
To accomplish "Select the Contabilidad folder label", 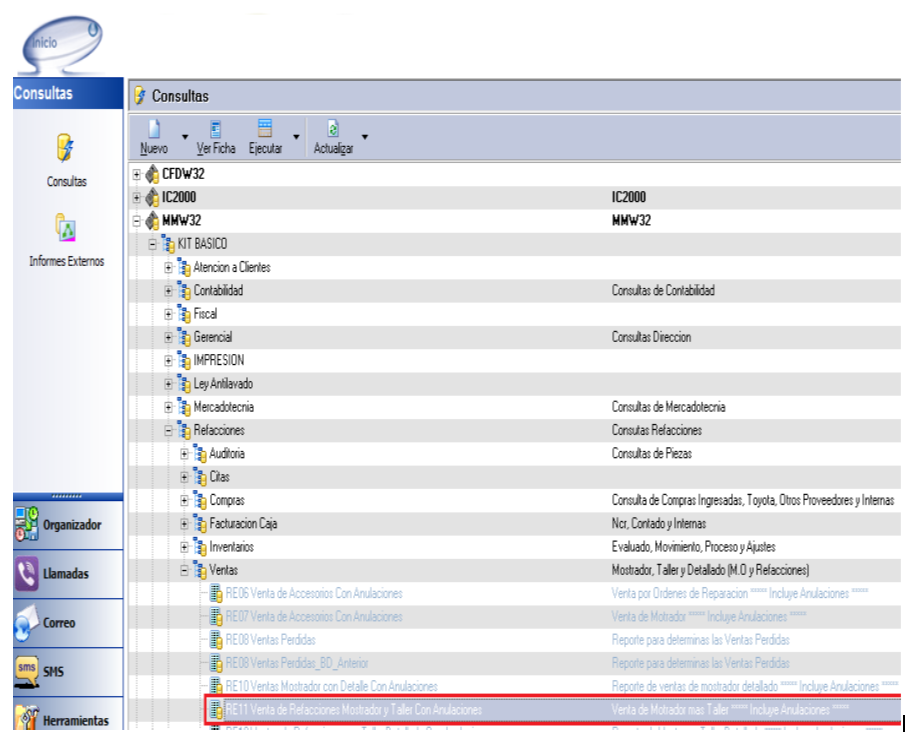I will [x=218, y=291].
